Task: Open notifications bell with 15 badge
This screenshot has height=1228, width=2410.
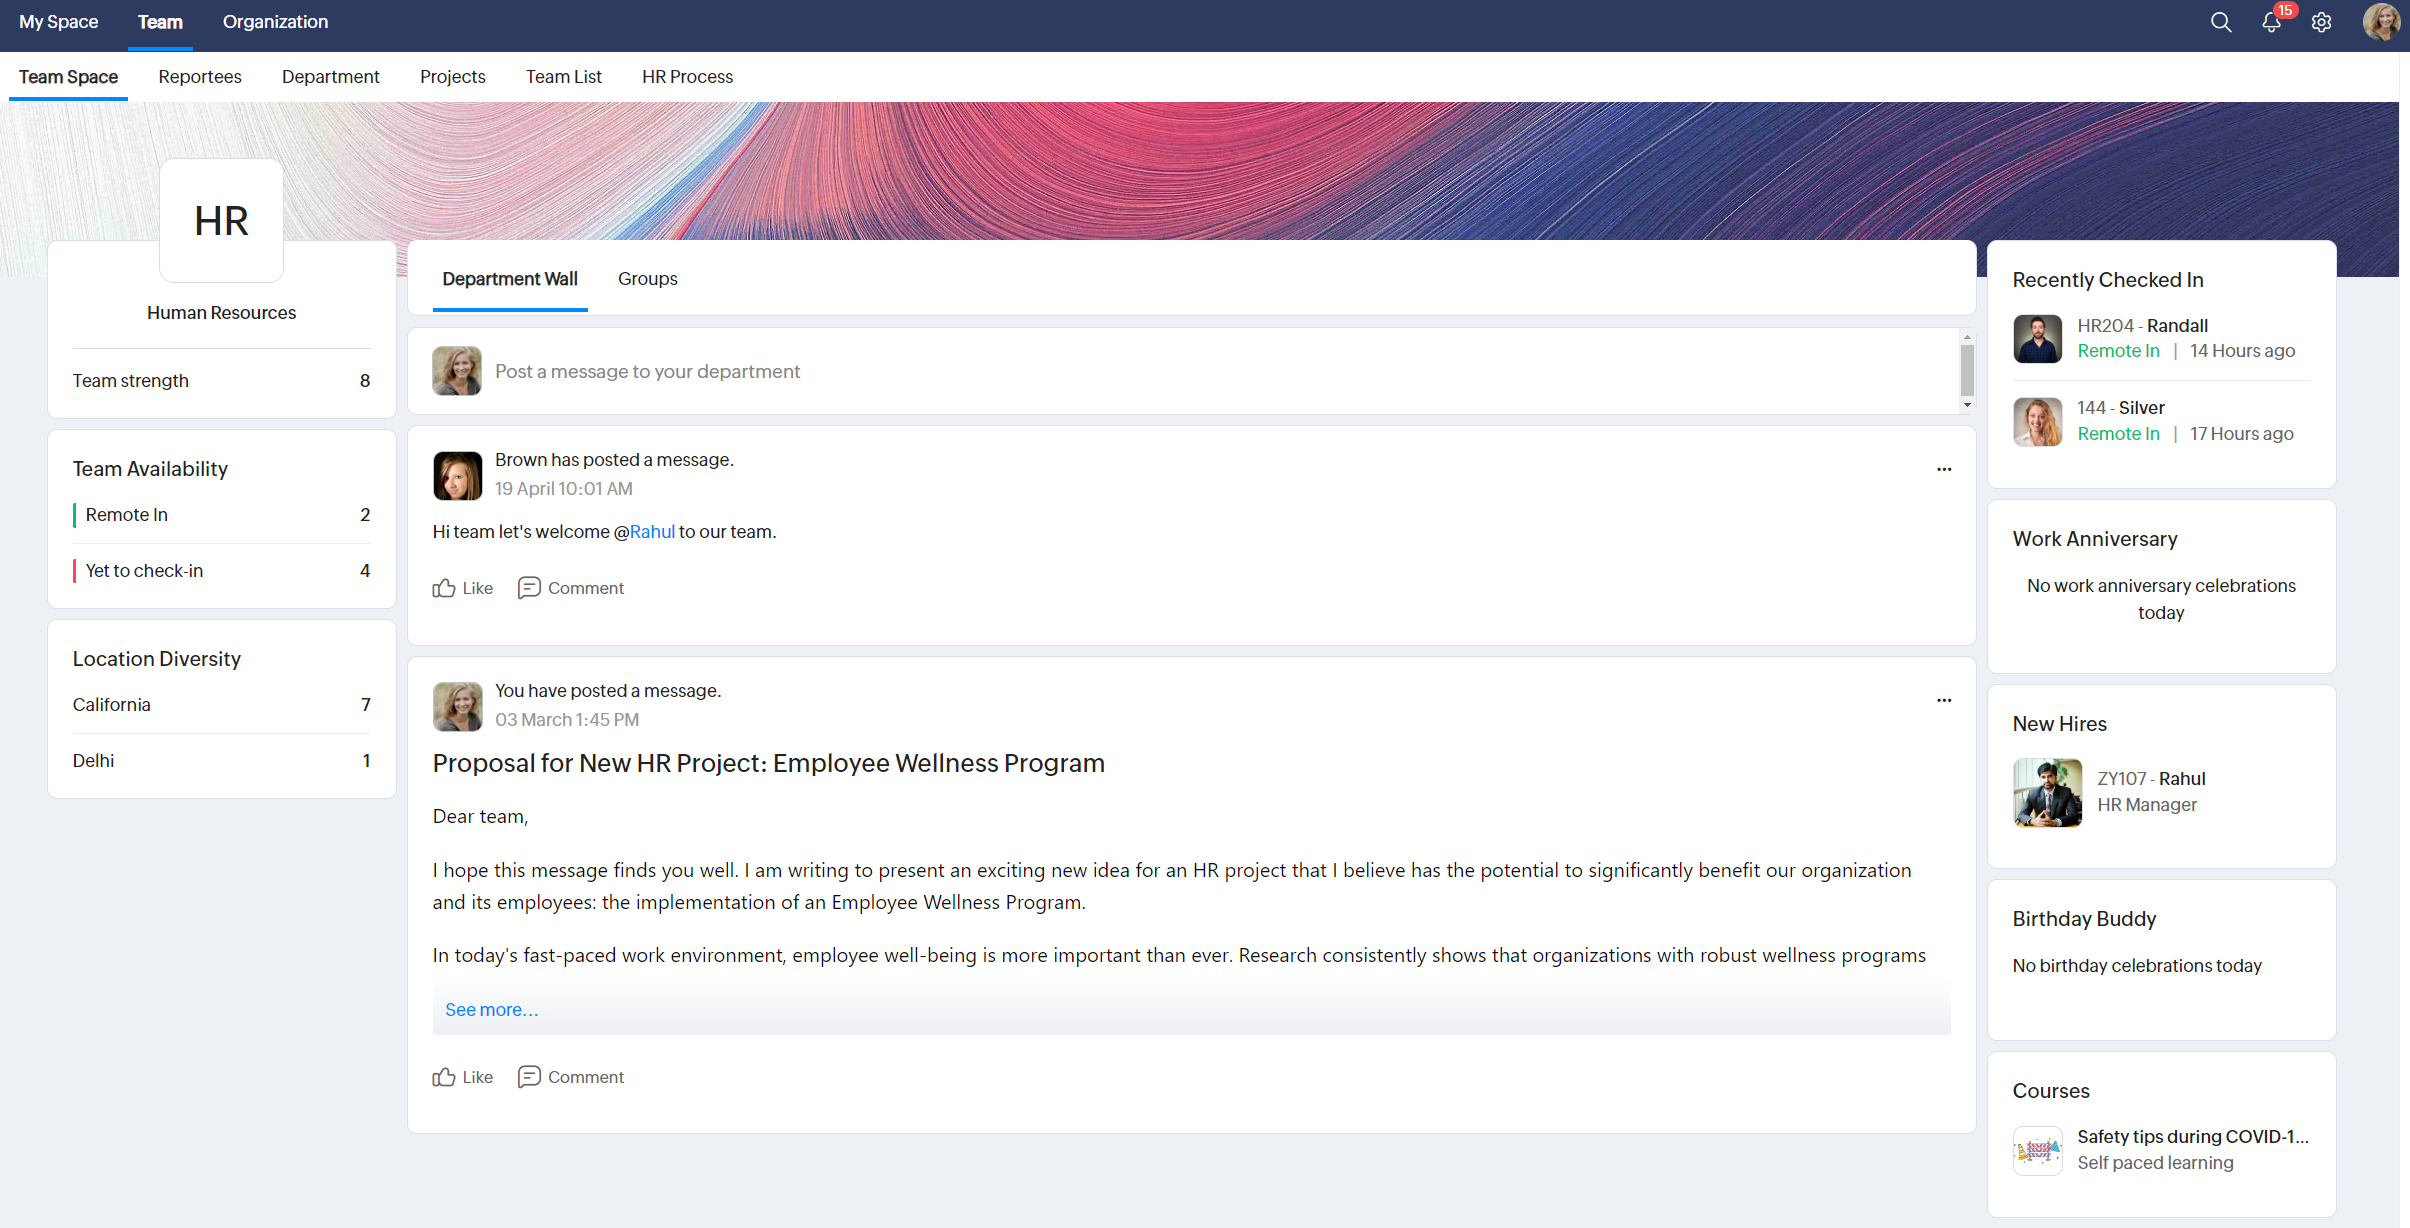Action: pyautogui.click(x=2271, y=22)
